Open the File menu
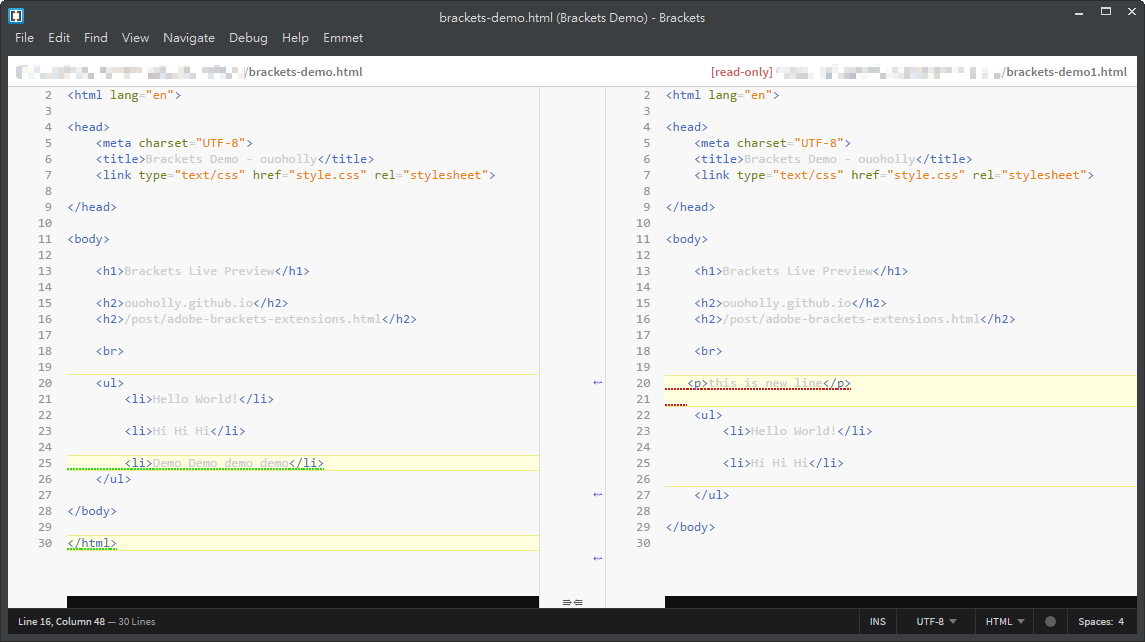The height and width of the screenshot is (642, 1145). coord(24,38)
